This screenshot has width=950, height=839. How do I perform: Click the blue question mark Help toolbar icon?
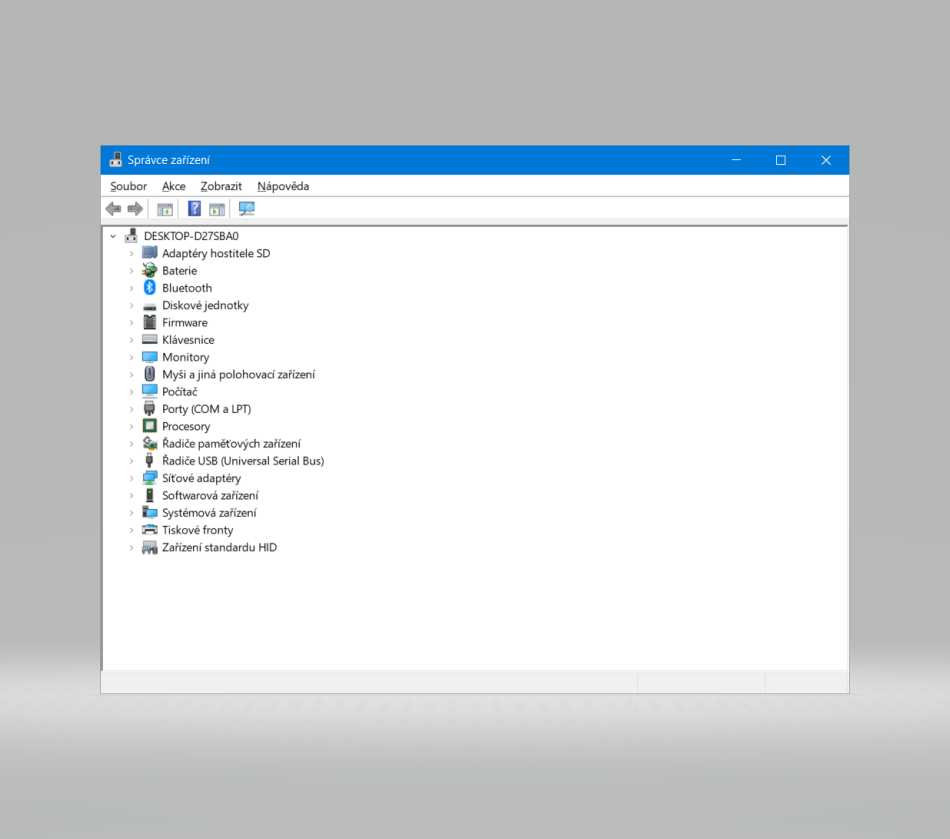(194, 209)
